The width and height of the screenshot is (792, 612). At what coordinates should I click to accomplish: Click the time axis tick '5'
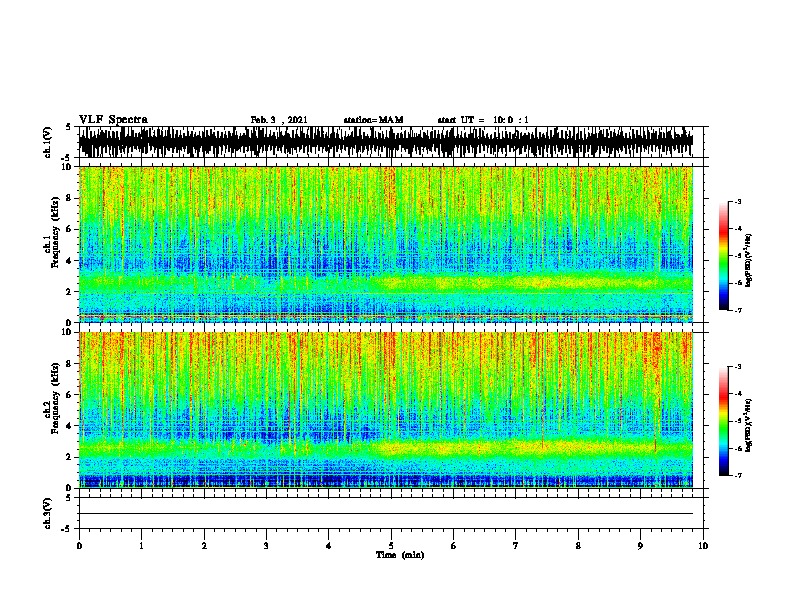[x=391, y=546]
